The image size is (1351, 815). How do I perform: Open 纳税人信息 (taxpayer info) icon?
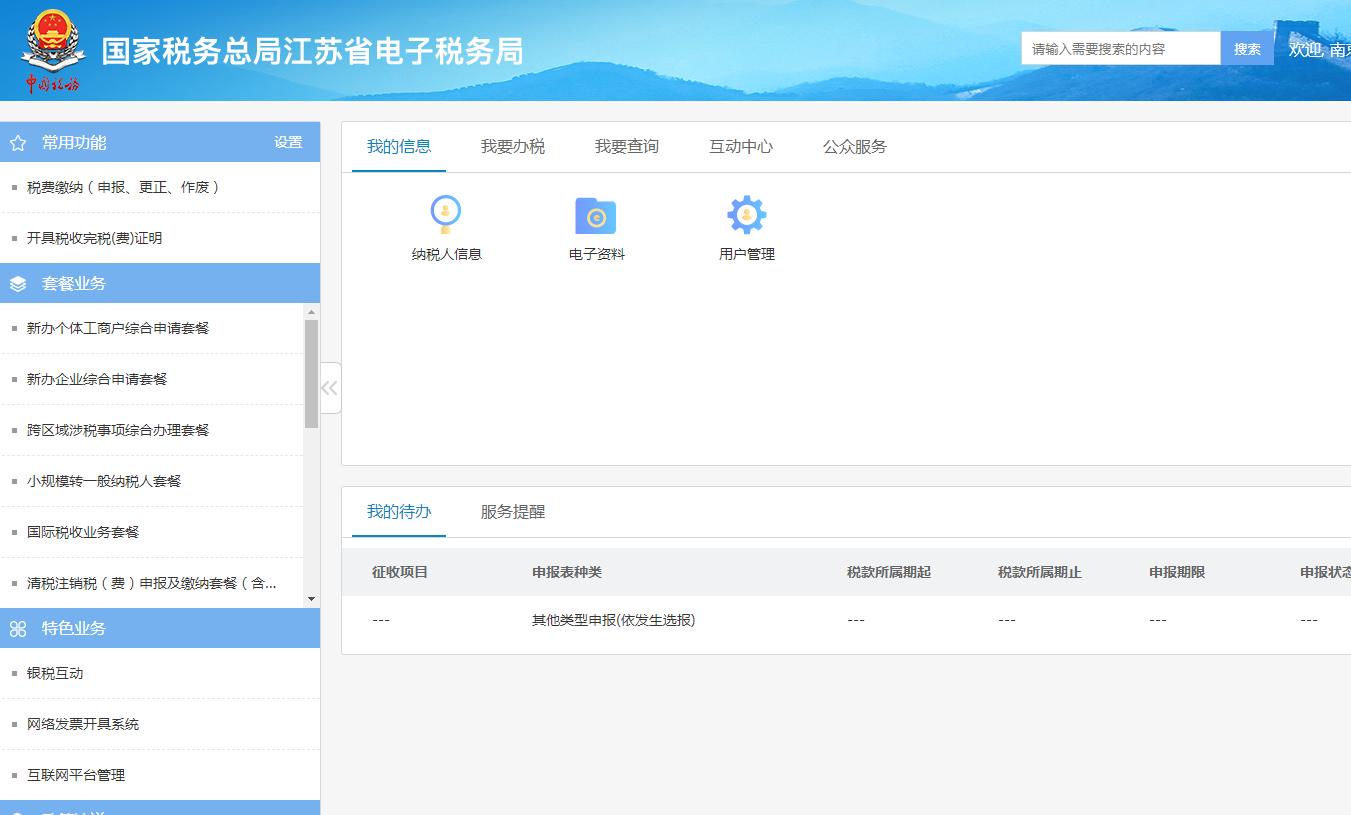(x=446, y=226)
